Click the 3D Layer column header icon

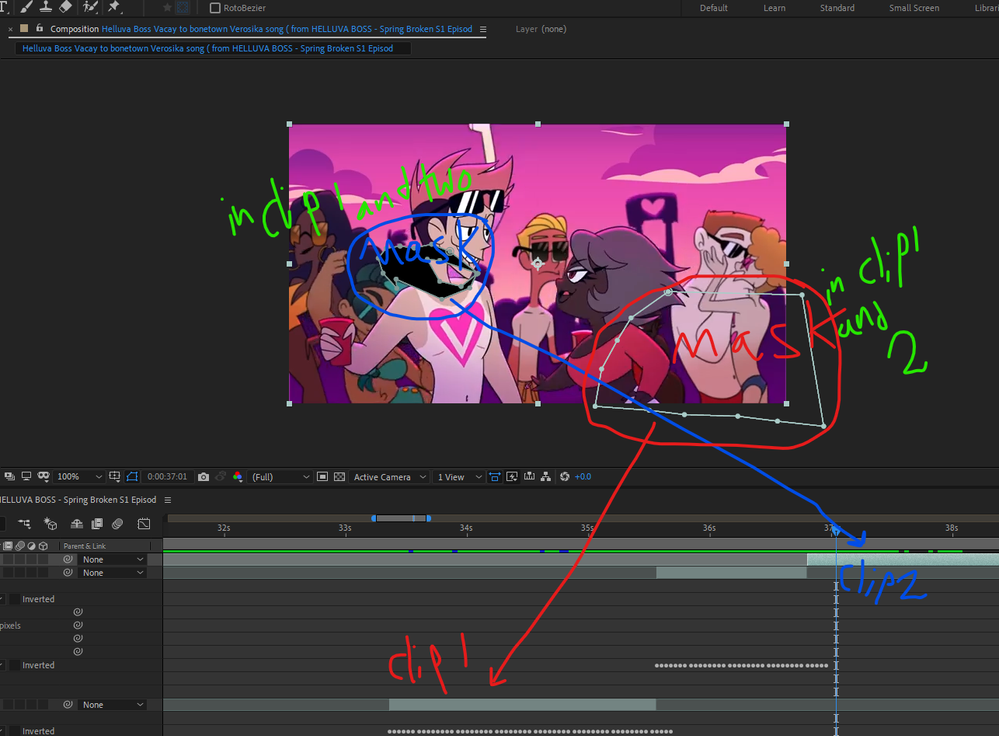(x=43, y=546)
